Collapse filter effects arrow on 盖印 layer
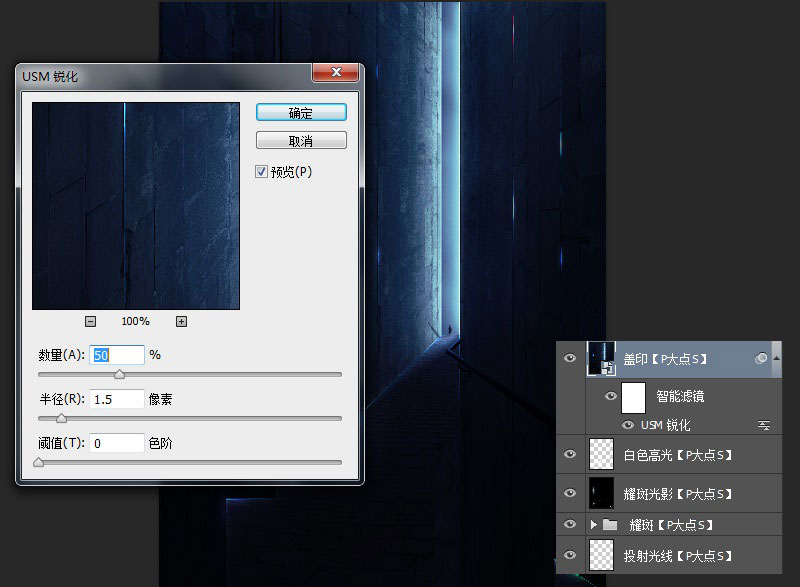800x587 pixels. pyautogui.click(x=777, y=358)
